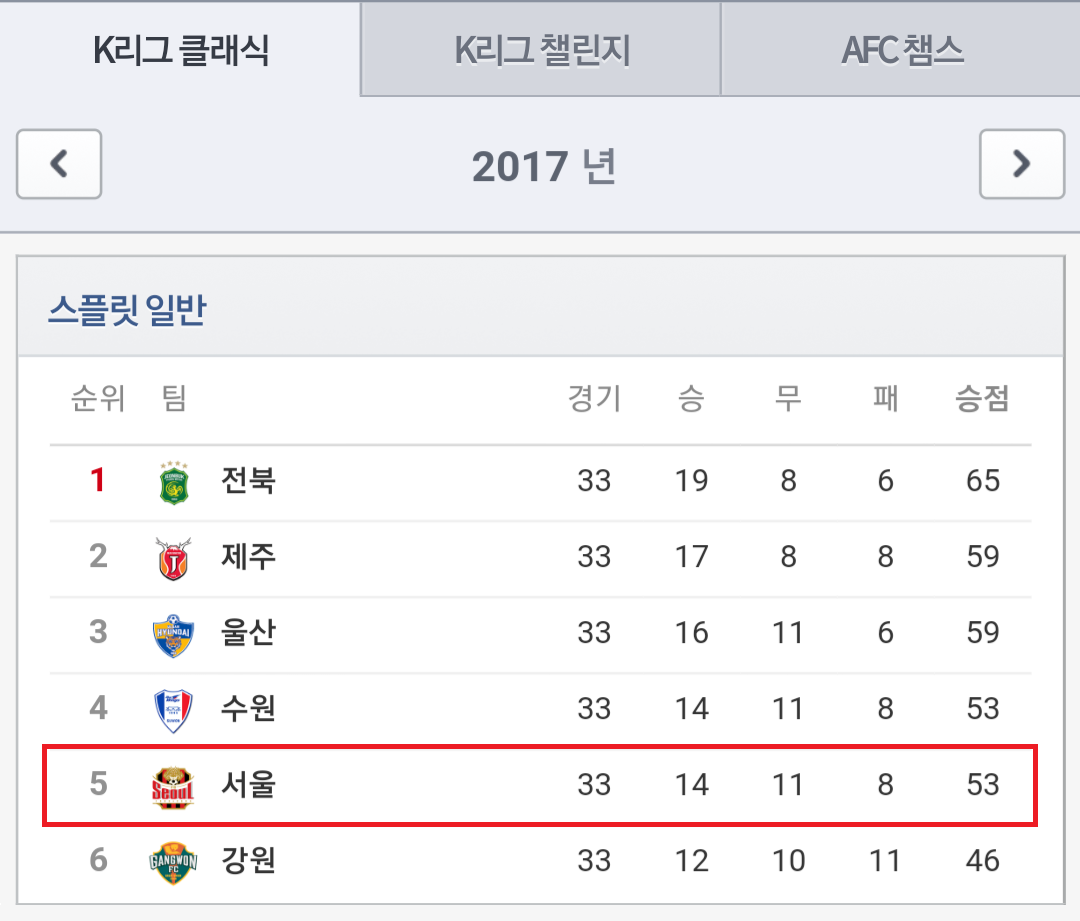The height and width of the screenshot is (921, 1080).
Task: Click the Jeju United crest icon
Action: click(173, 559)
